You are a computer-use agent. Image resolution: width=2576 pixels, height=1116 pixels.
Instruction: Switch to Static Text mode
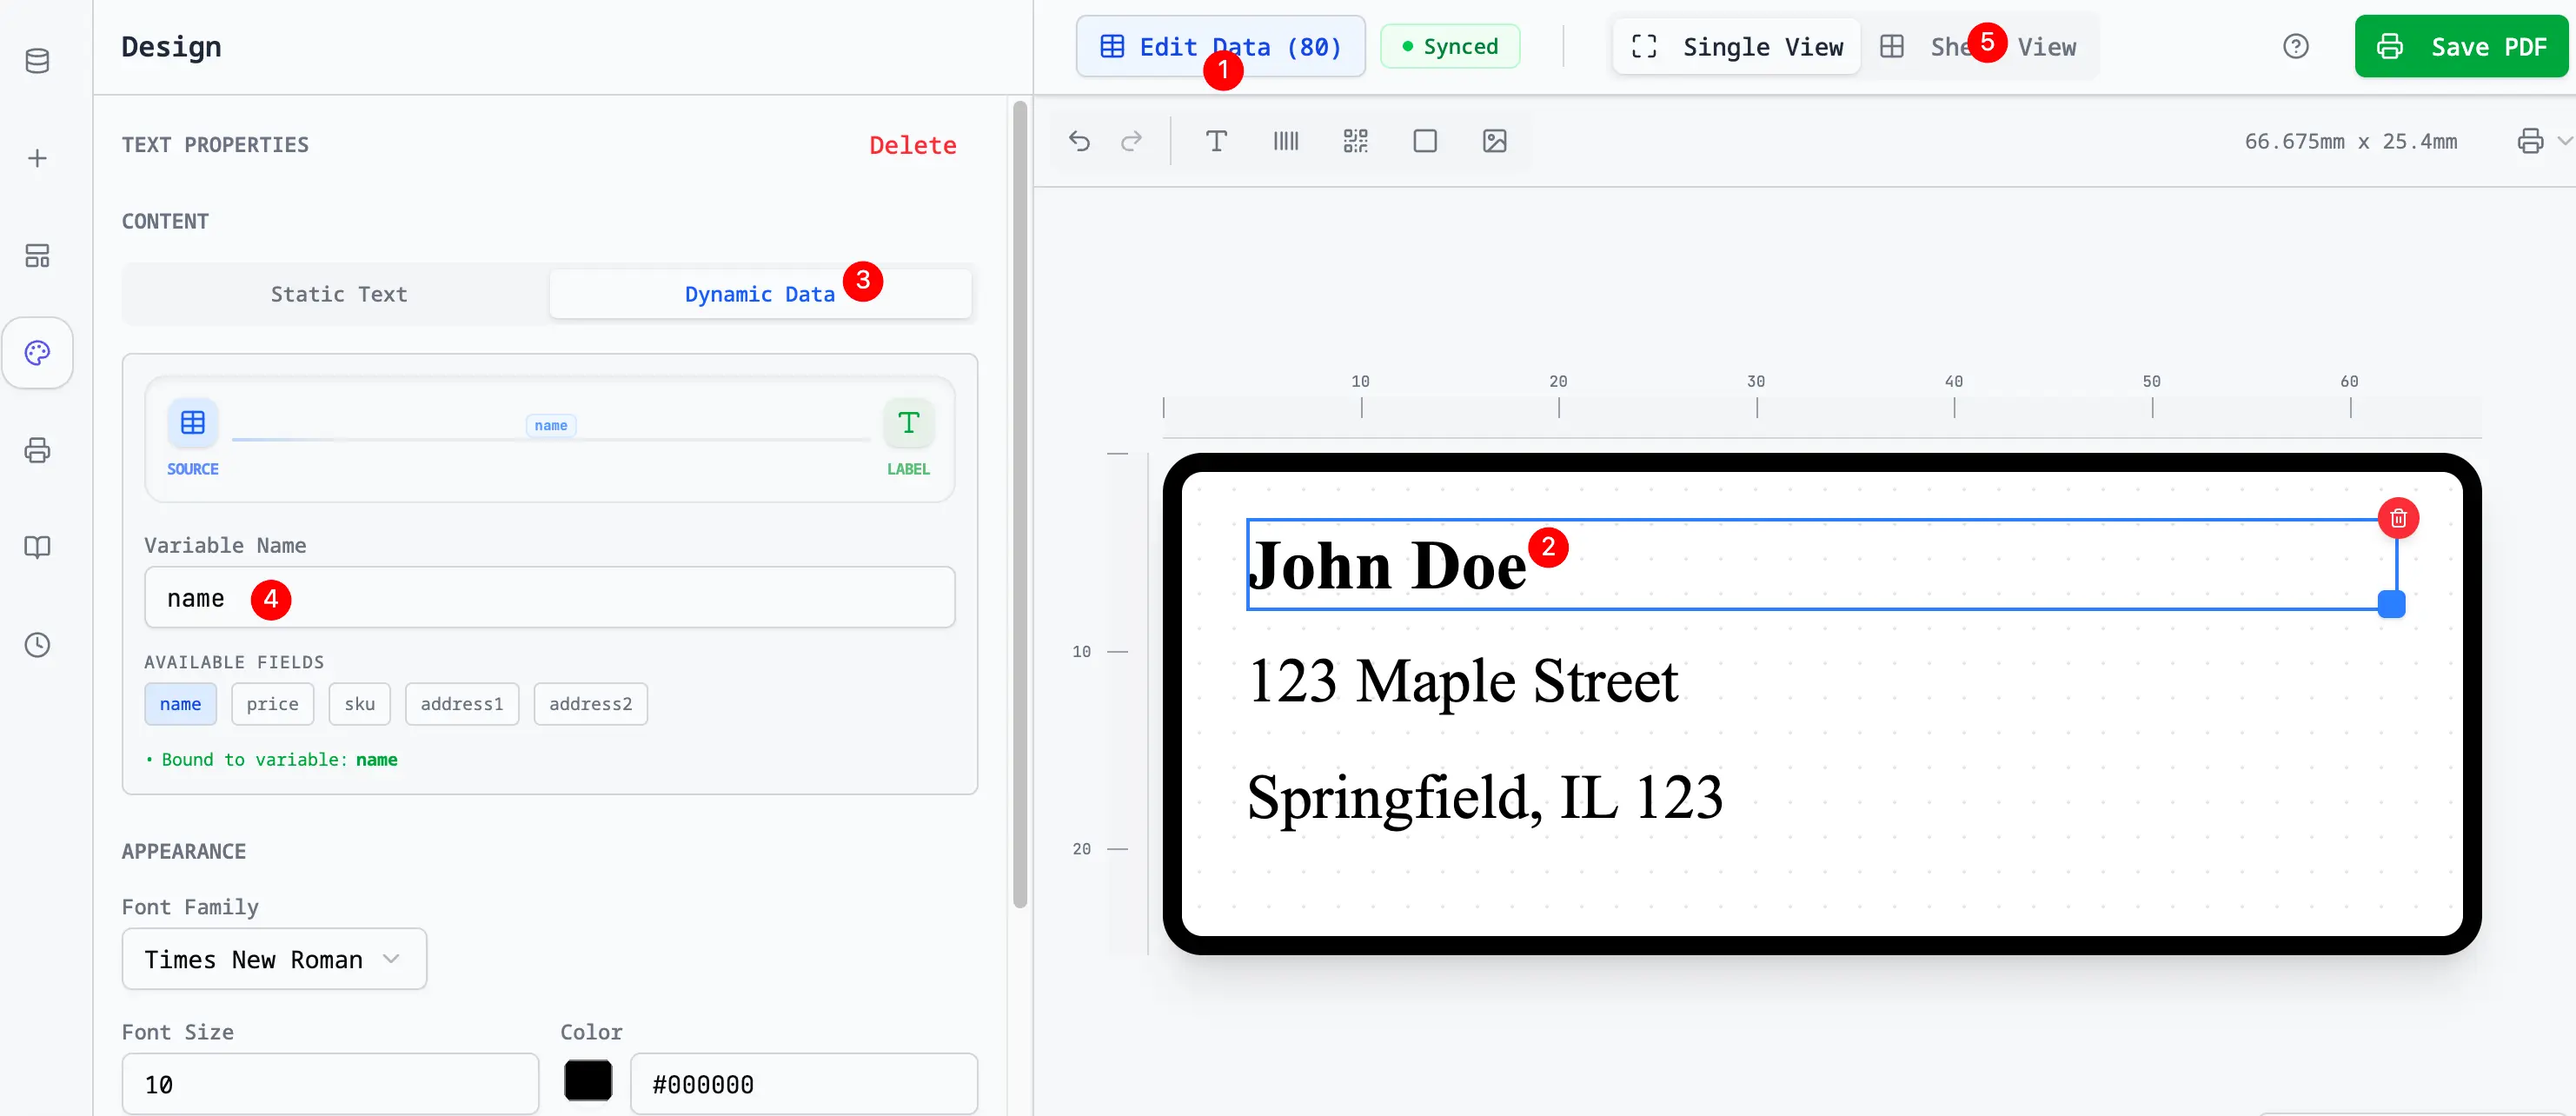(338, 294)
